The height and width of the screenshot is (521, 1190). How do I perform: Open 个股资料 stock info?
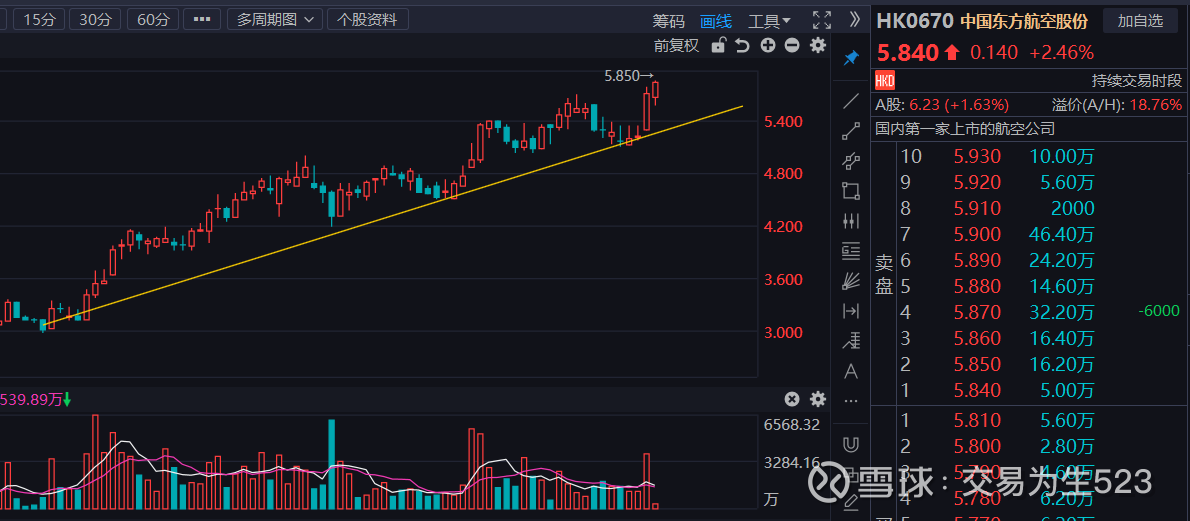[368, 20]
